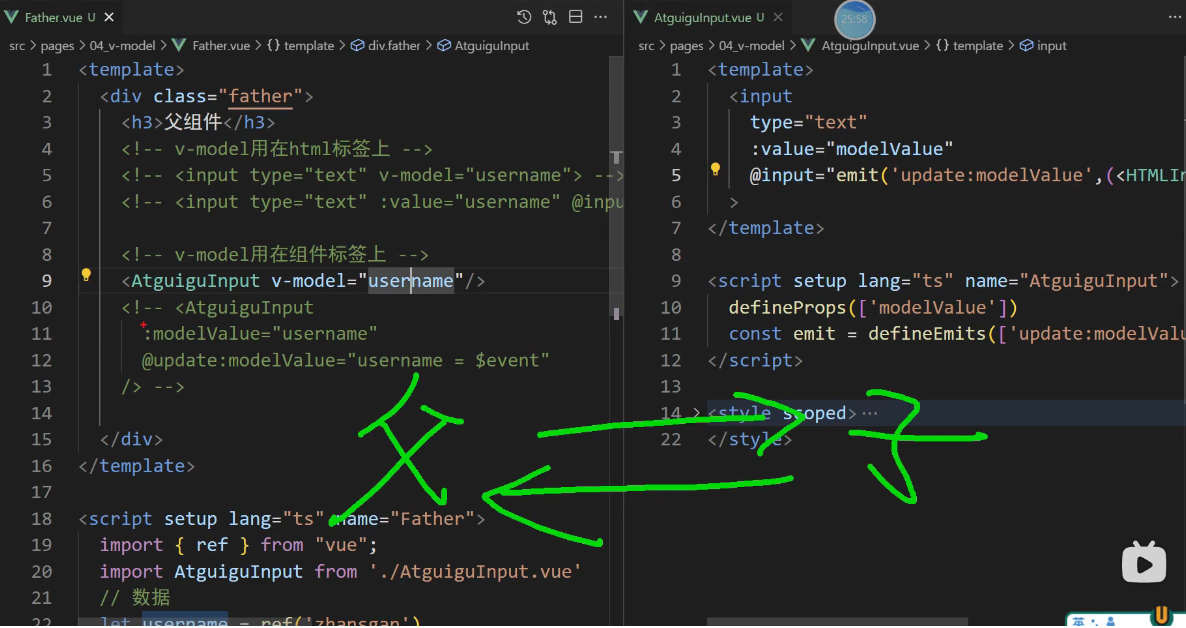Click the <input tag on line 2 of AtguiguInput.vue

[761, 96]
